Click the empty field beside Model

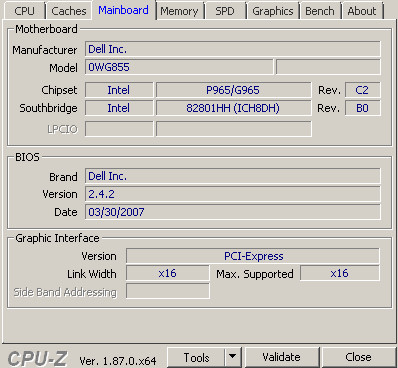pos(328,67)
